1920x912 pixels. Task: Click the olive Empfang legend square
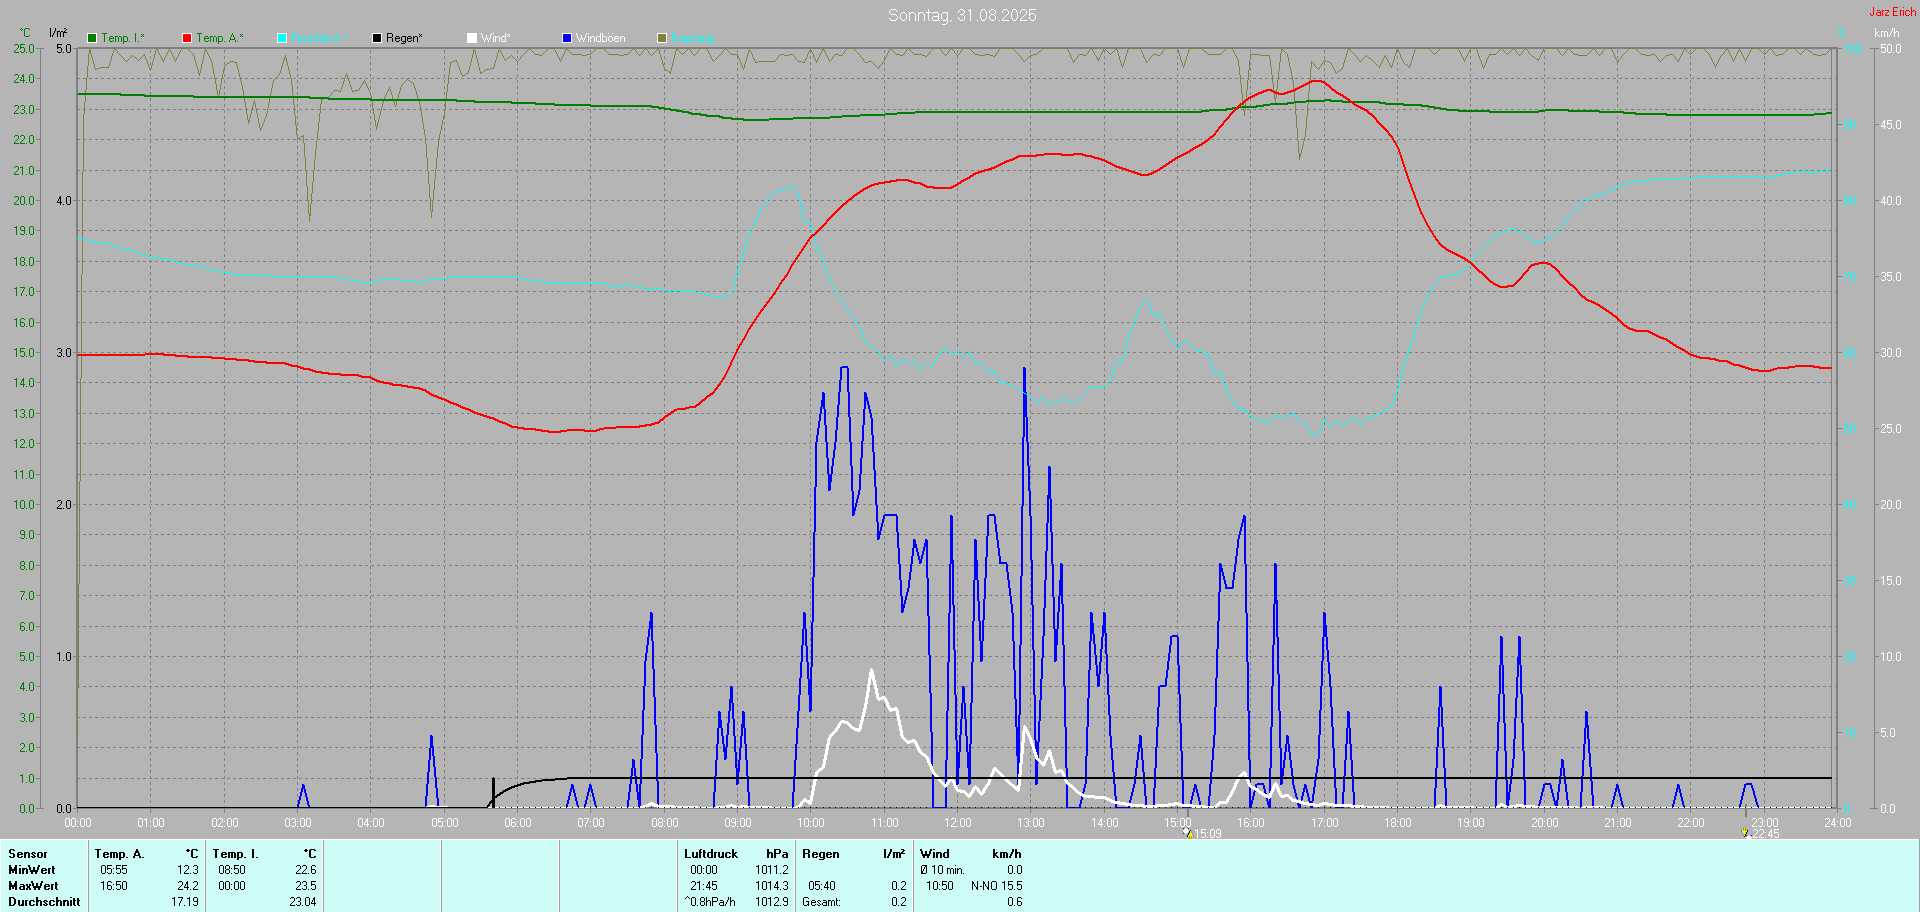click(x=662, y=38)
